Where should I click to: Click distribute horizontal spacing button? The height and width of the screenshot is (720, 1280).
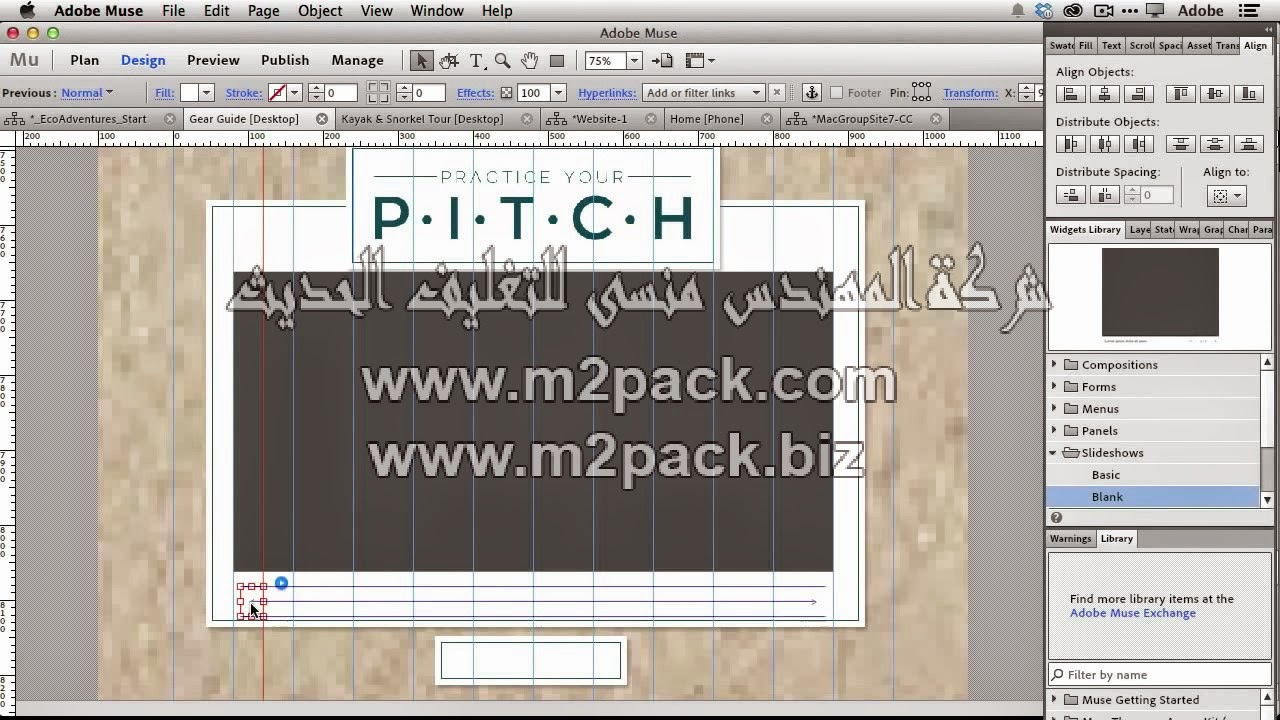tap(1105, 195)
